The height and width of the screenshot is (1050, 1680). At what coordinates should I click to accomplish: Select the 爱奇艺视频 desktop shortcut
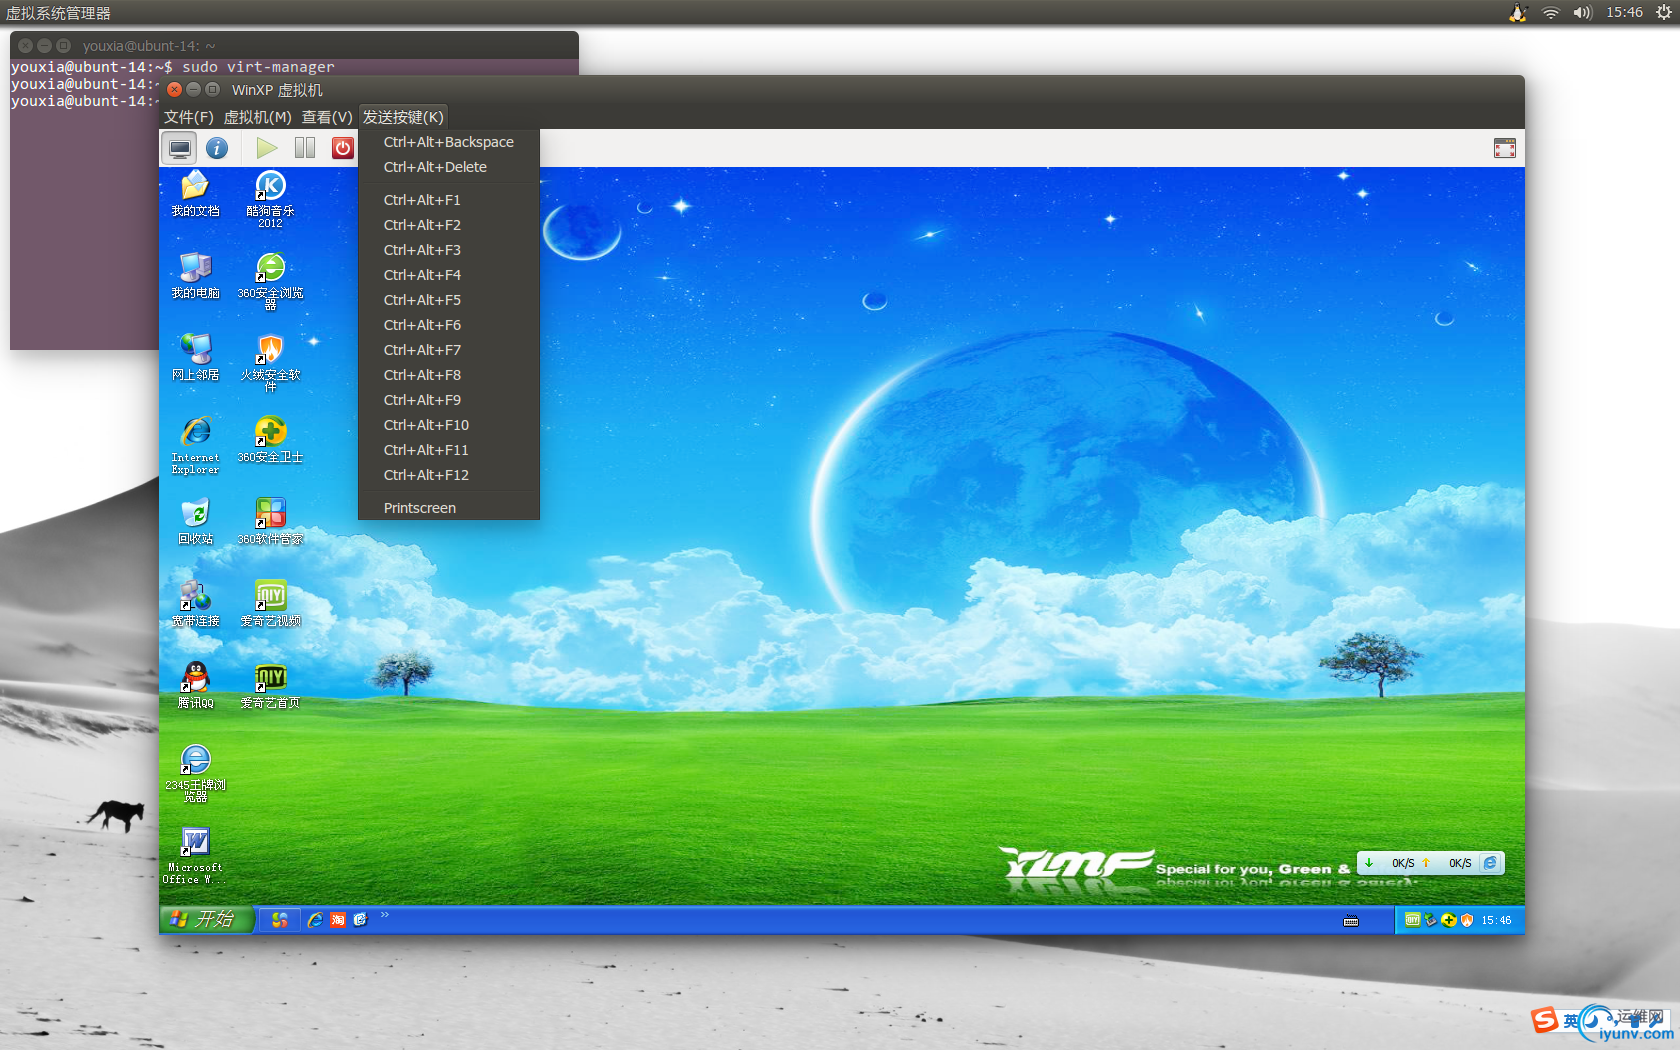tap(270, 604)
